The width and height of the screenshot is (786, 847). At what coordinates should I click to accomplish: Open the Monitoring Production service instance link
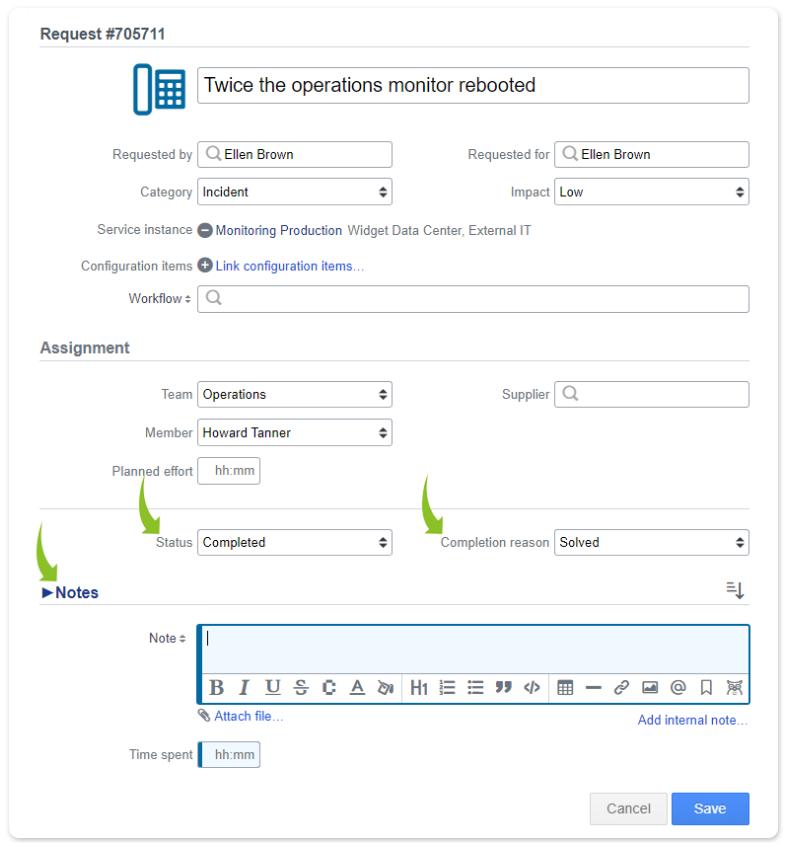279,231
